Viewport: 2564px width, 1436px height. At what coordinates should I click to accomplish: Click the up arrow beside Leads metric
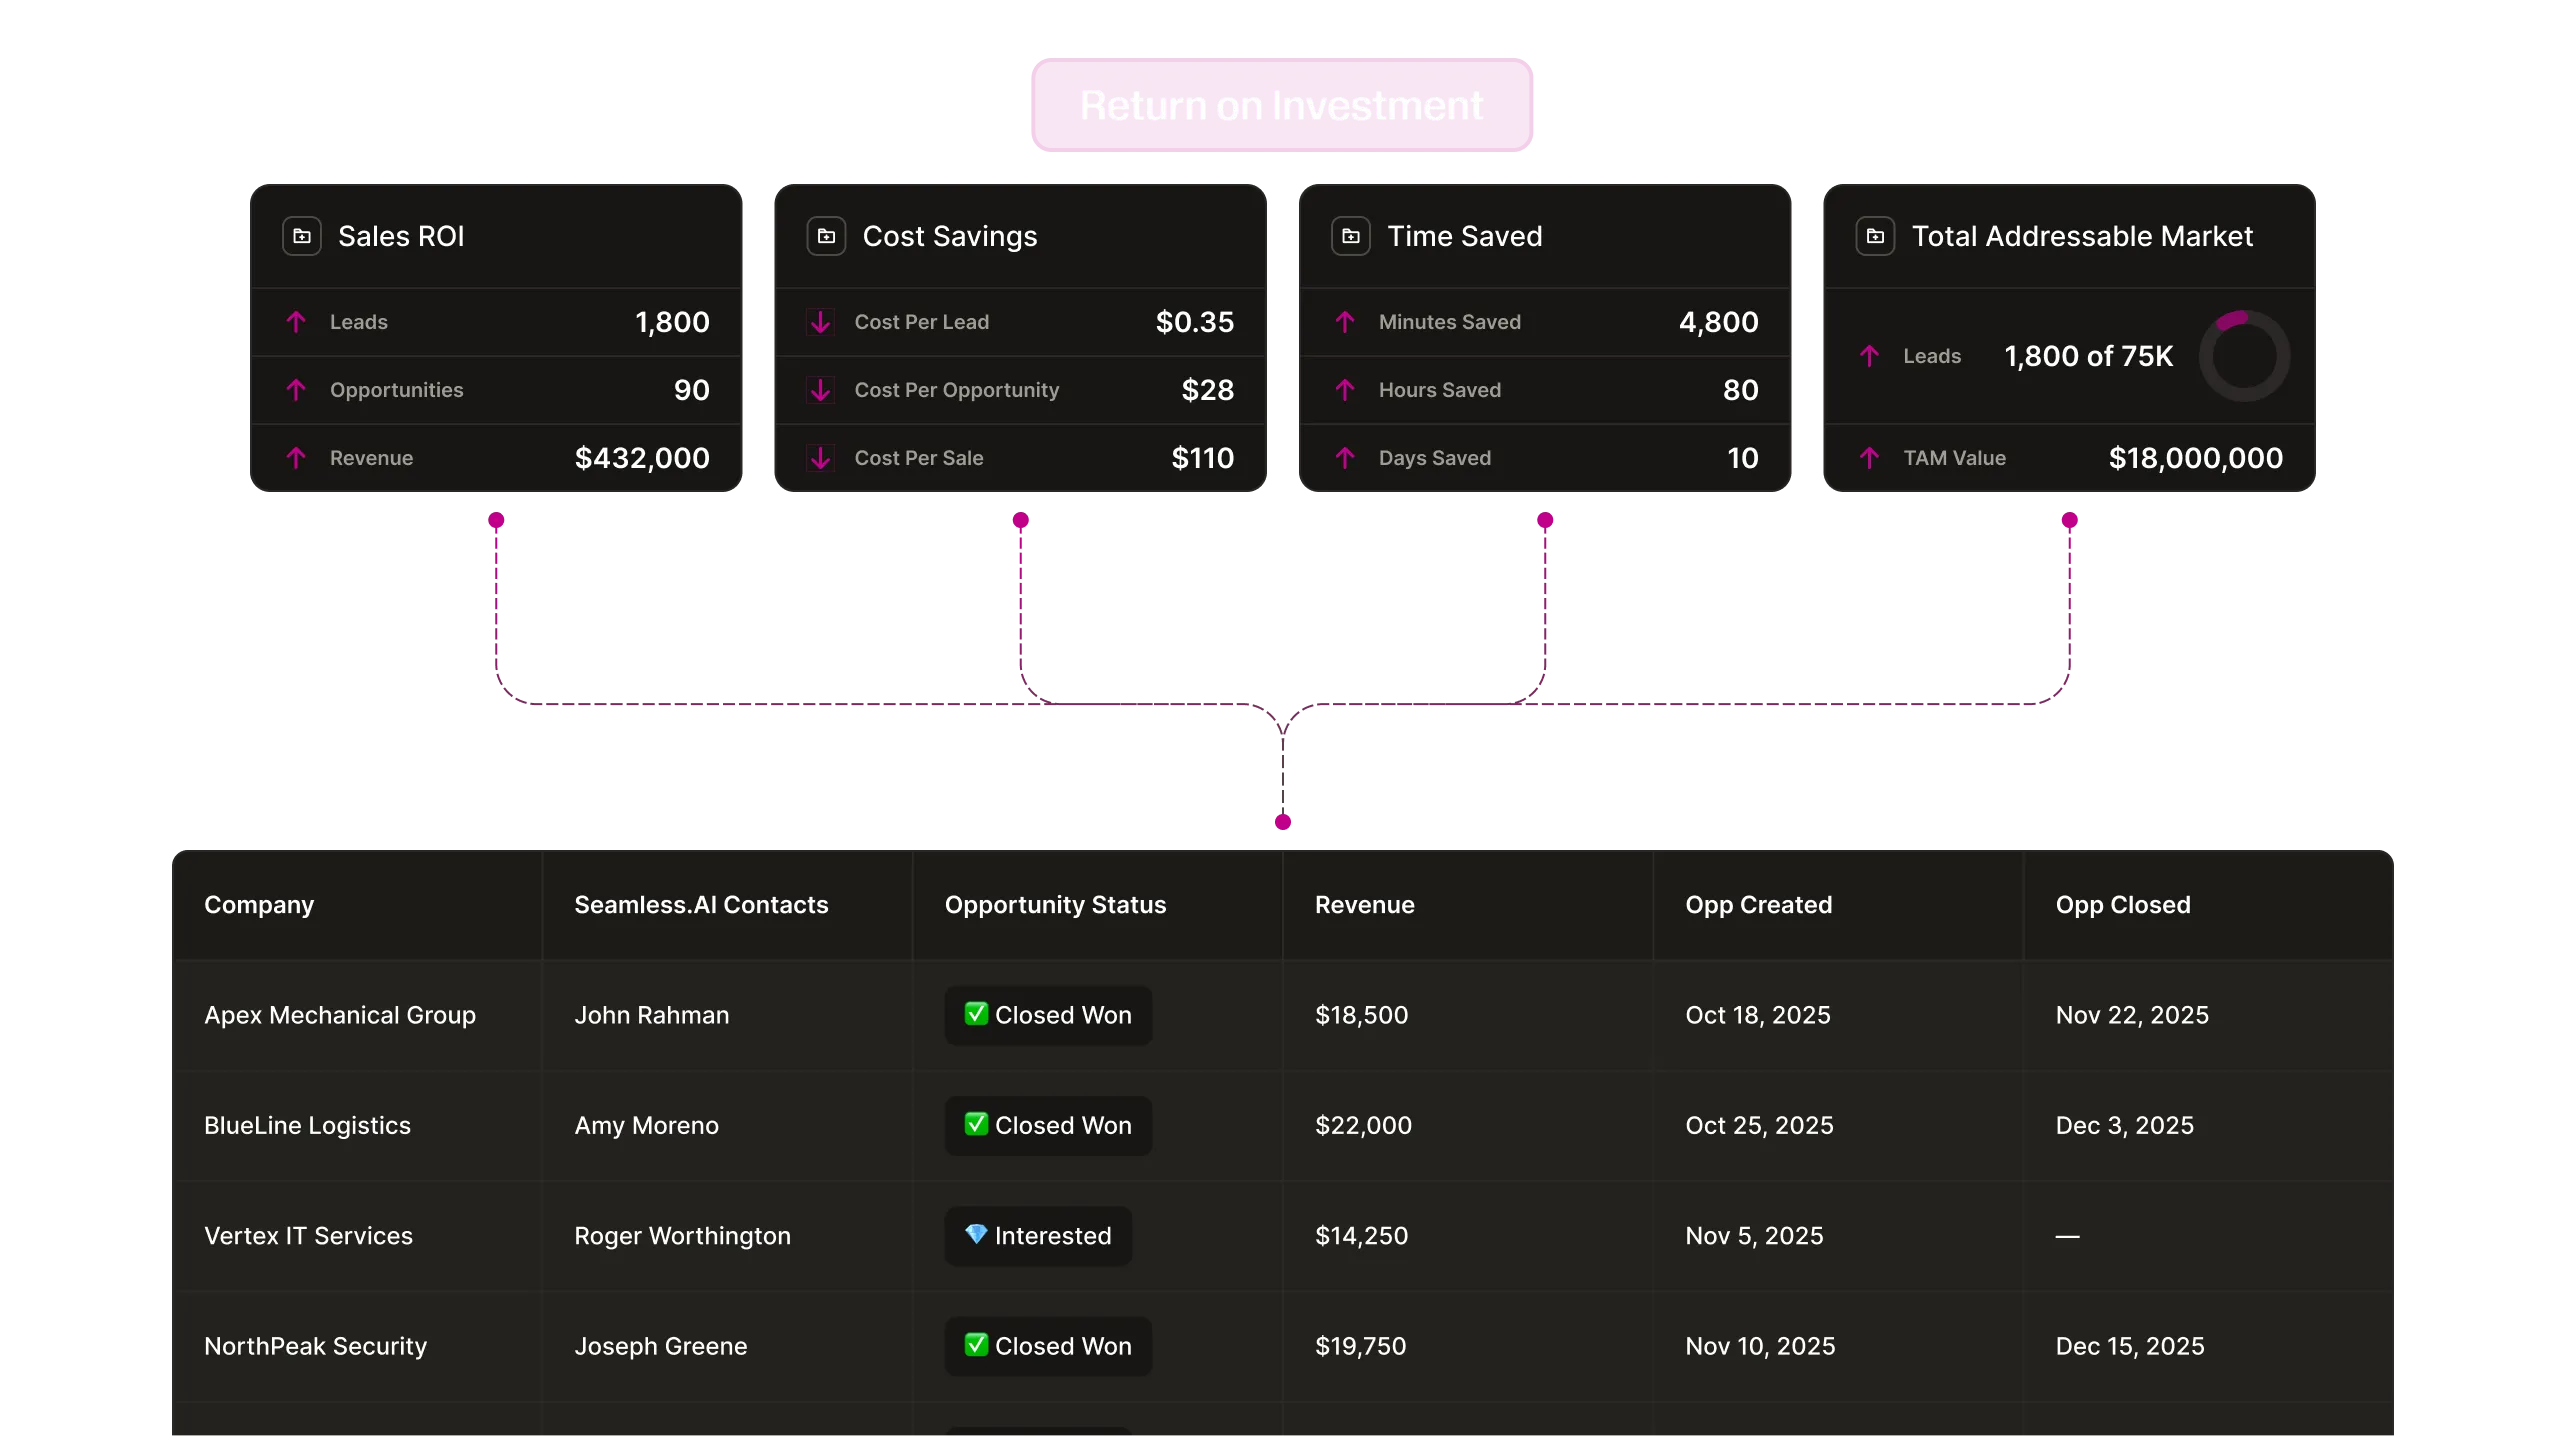[x=296, y=322]
